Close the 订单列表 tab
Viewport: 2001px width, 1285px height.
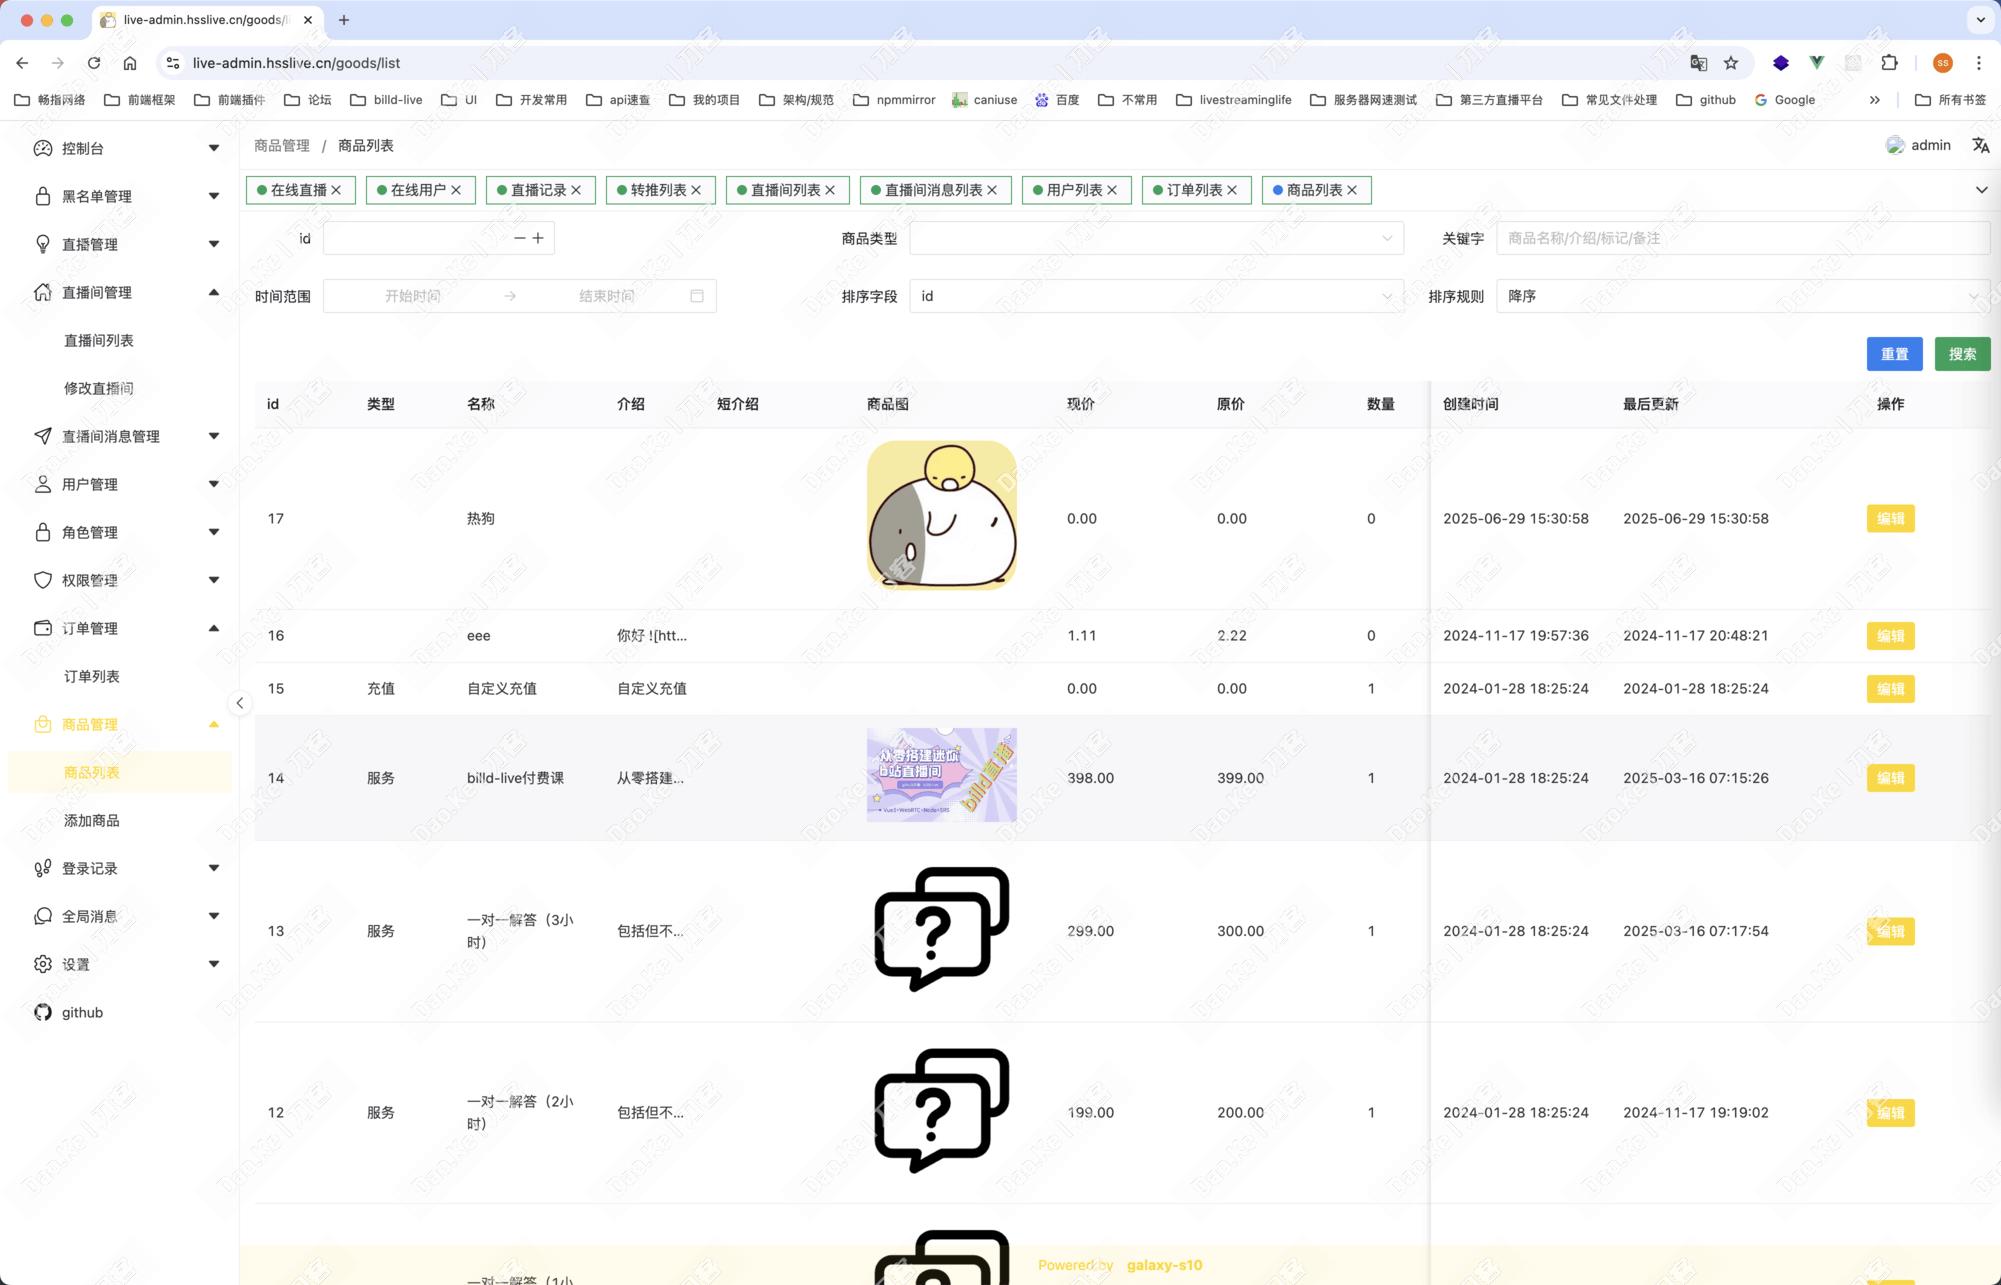coord(1232,190)
